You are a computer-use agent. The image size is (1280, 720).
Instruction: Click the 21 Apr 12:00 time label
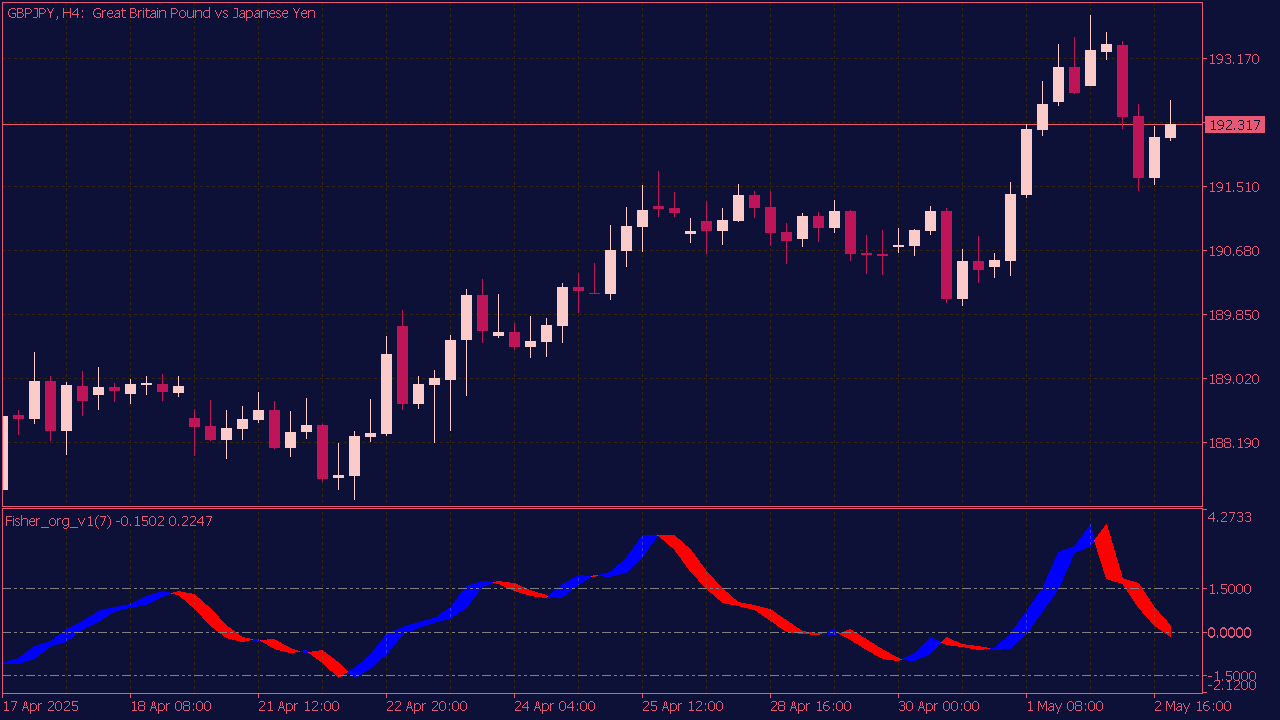pyautogui.click(x=299, y=706)
